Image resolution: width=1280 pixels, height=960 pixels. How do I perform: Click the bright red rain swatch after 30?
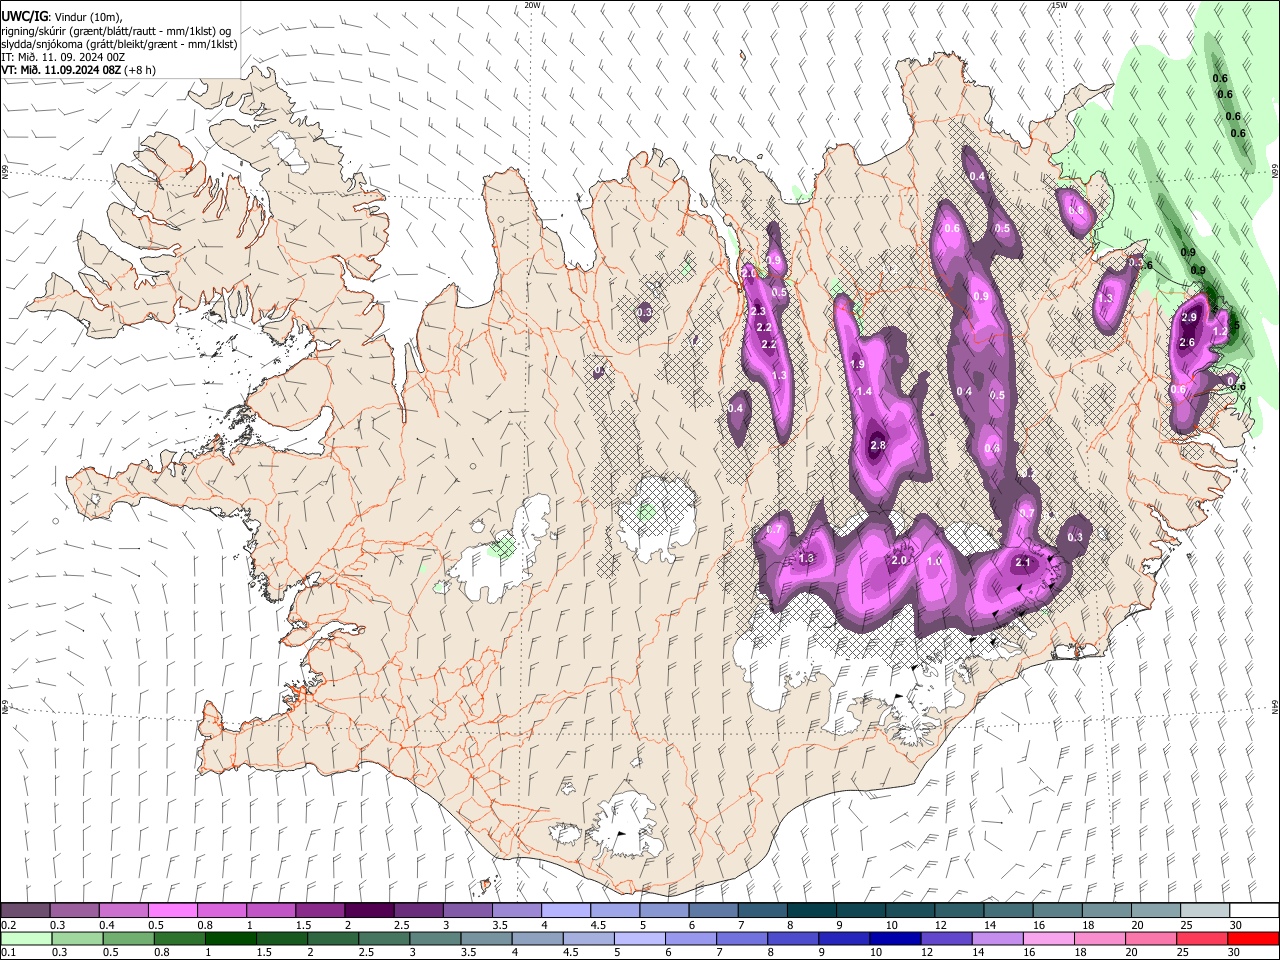pyautogui.click(x=1252, y=938)
